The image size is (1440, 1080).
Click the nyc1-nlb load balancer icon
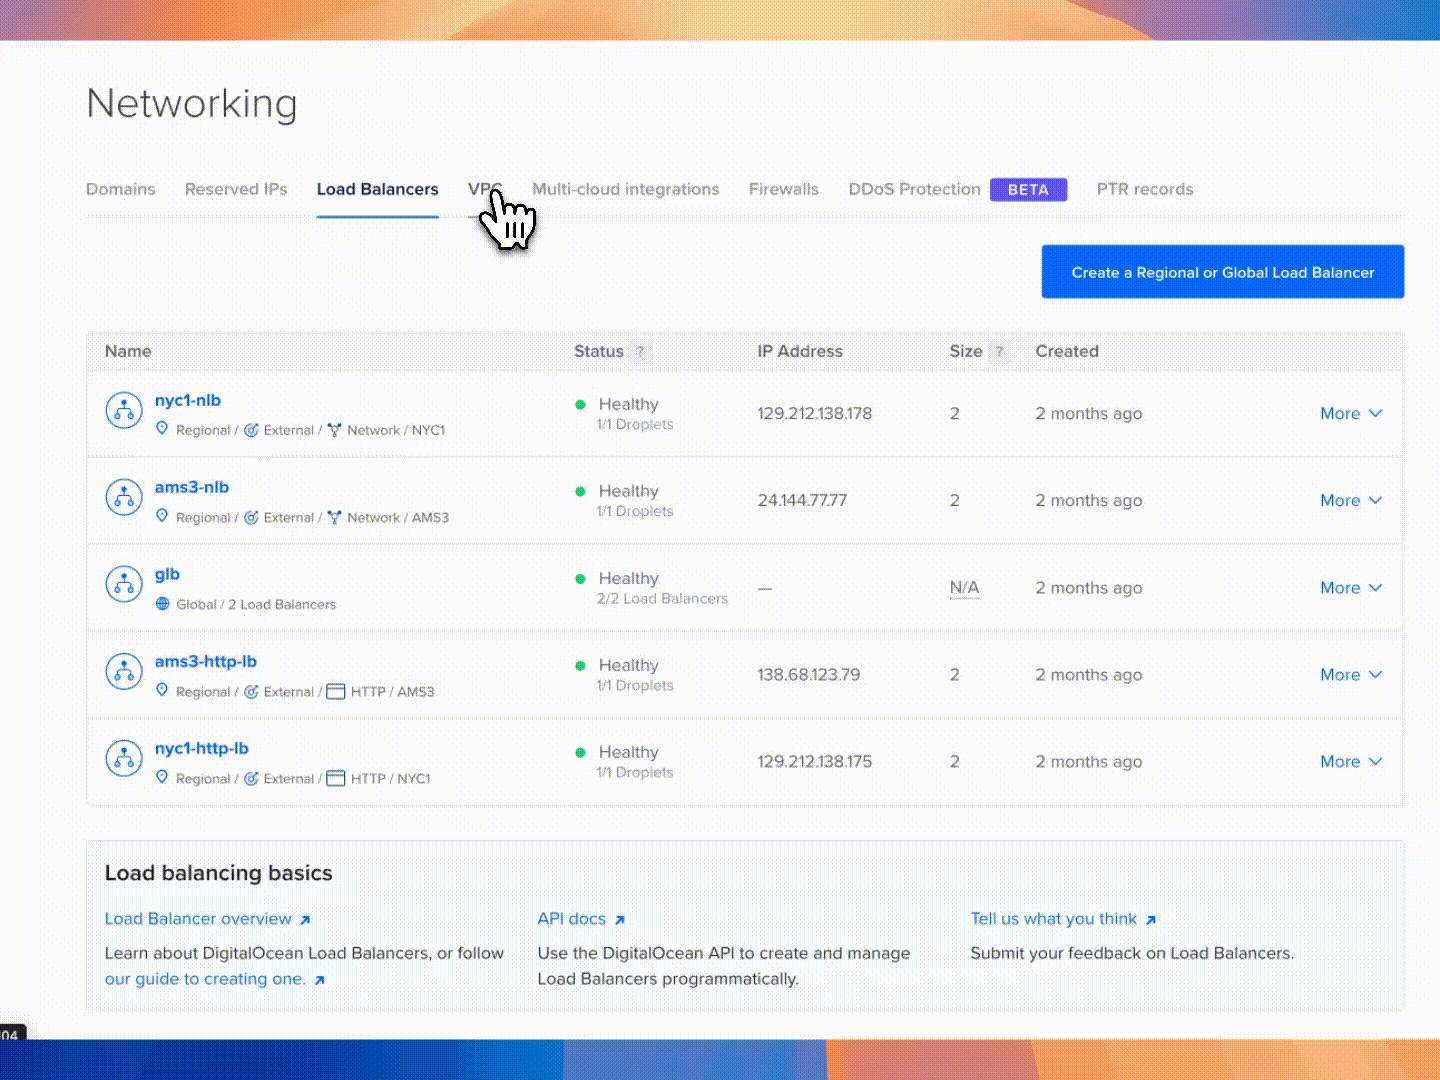[124, 411]
